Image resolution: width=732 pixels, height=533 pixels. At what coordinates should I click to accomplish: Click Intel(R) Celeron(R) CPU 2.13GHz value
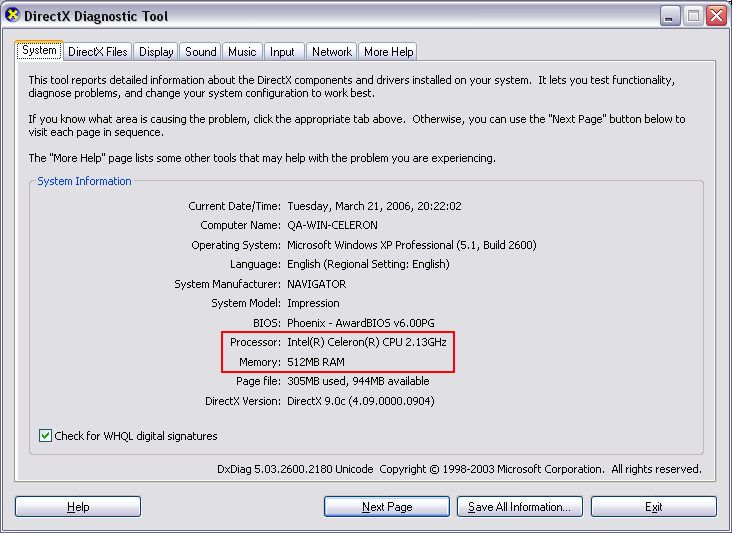[x=367, y=342]
